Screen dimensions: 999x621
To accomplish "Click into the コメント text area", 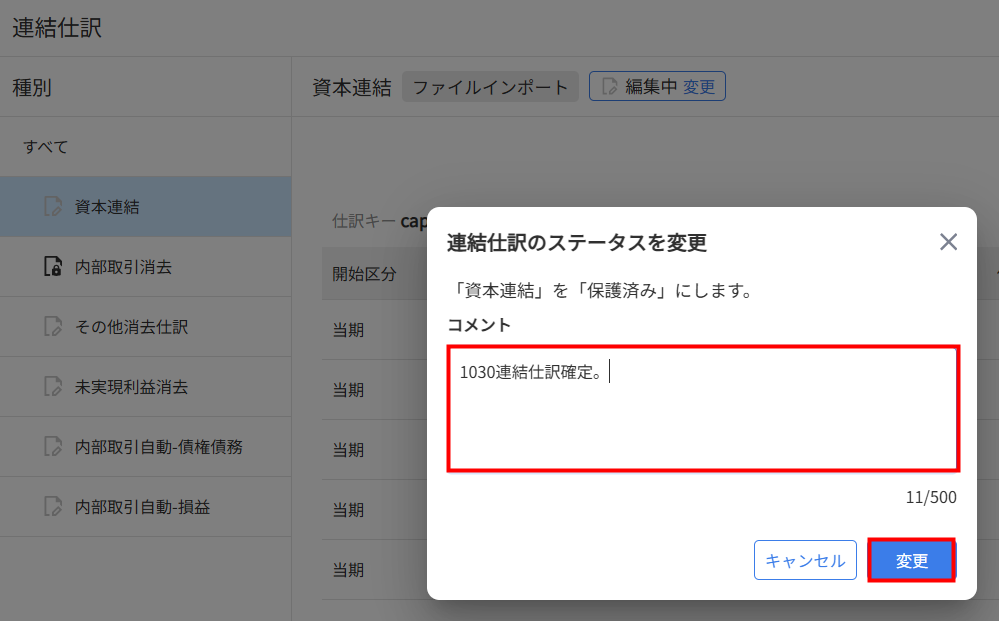I will pos(703,408).
